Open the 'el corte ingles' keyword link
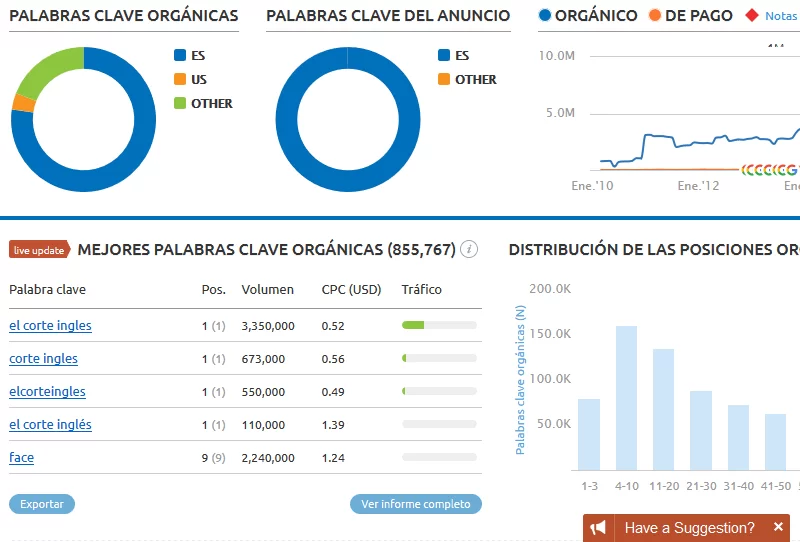 [x=50, y=326]
